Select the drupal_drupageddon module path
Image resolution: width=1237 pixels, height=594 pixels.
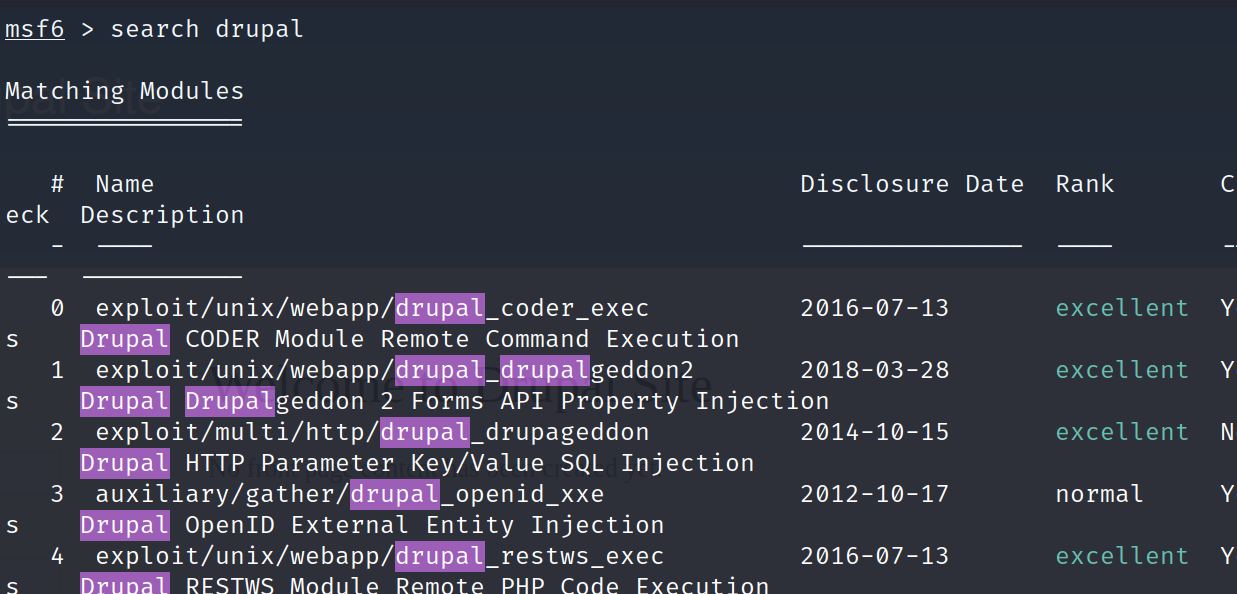372,432
